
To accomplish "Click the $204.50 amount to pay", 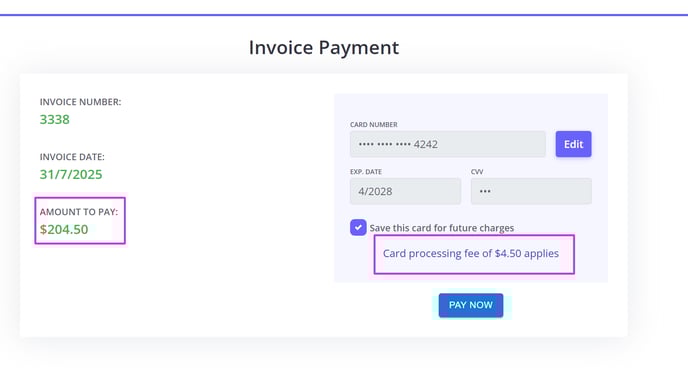I will [x=64, y=229].
